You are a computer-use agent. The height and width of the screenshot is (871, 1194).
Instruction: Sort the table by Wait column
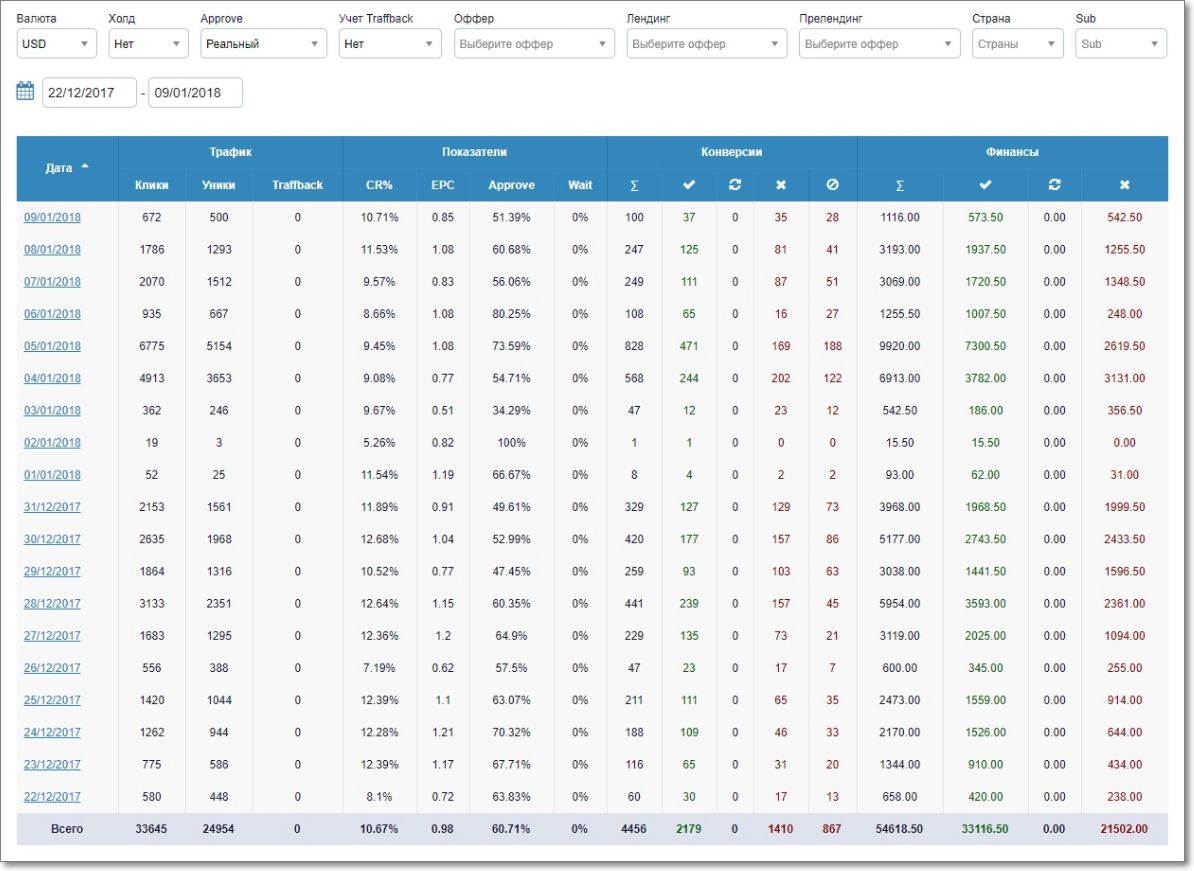tap(580, 185)
